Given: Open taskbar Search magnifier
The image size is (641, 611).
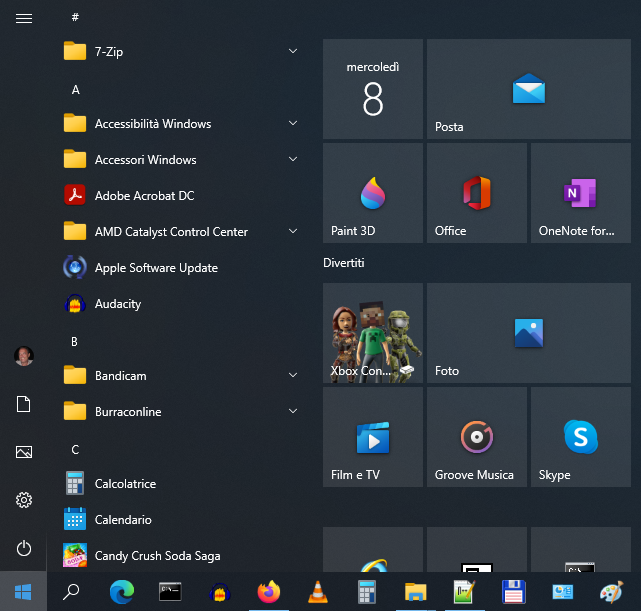Looking at the screenshot, I should 71,591.
